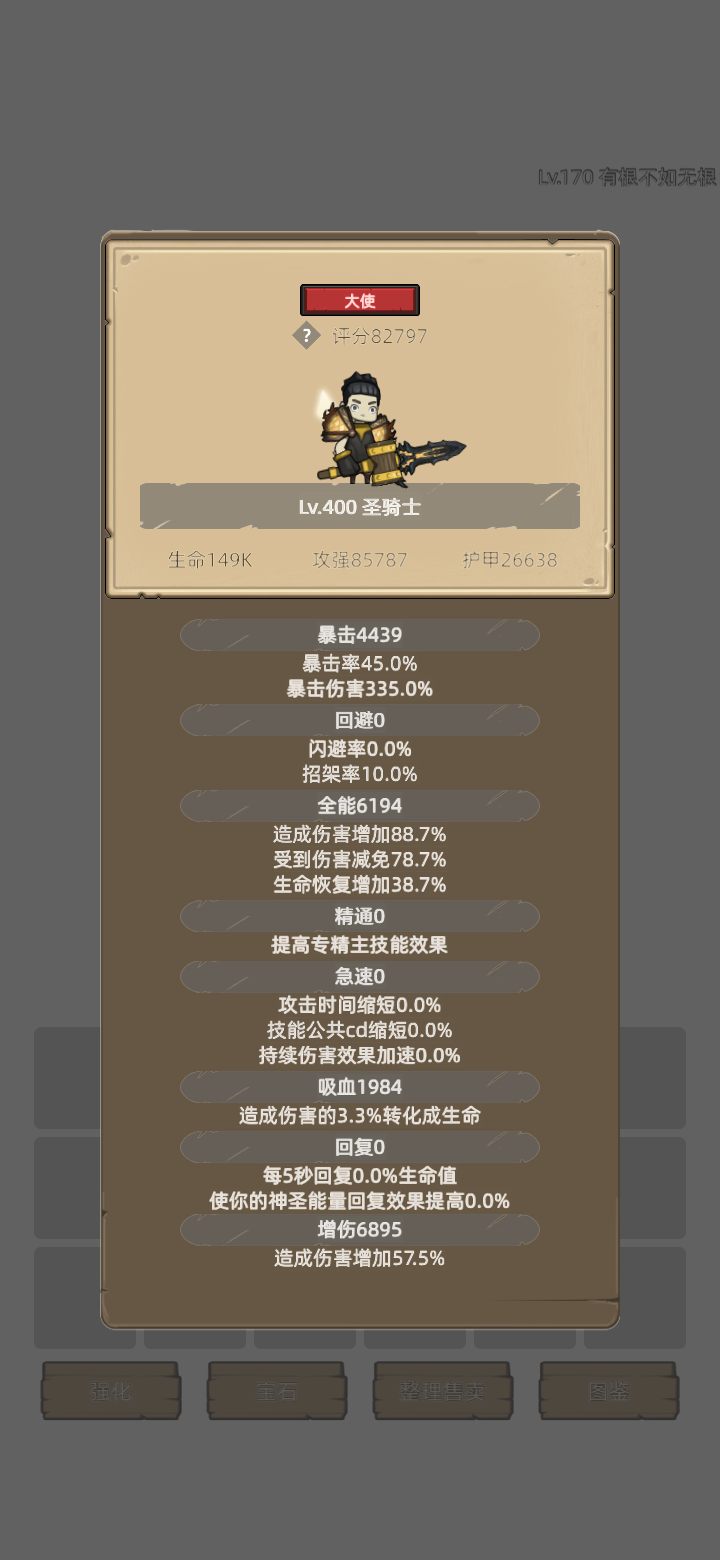The height and width of the screenshot is (1560, 720).
Task: Select the 全能6194 stat header
Action: coord(360,806)
